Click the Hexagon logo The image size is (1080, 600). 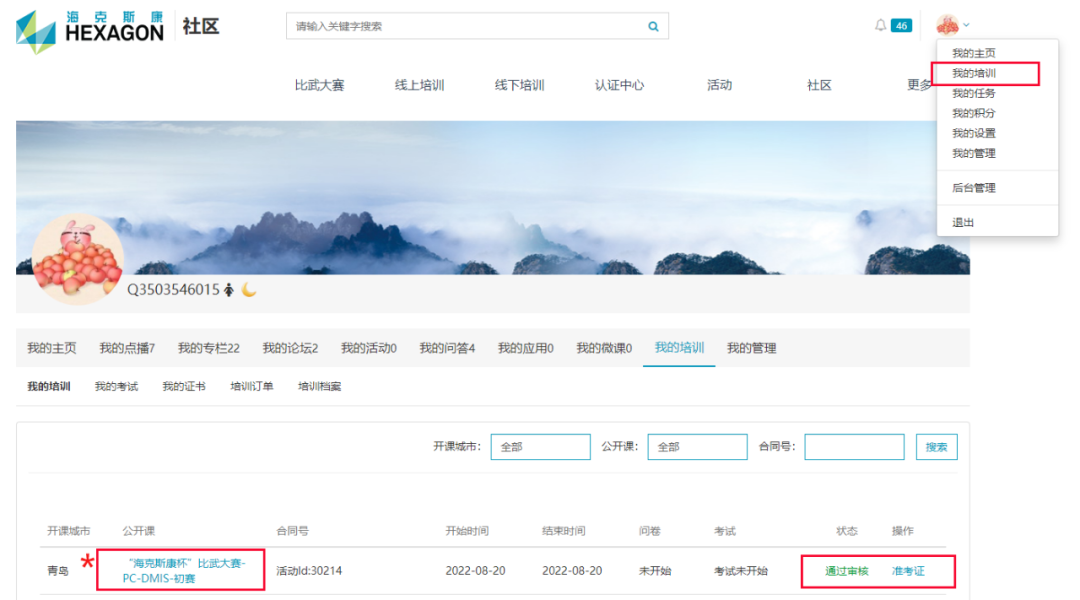[90, 27]
